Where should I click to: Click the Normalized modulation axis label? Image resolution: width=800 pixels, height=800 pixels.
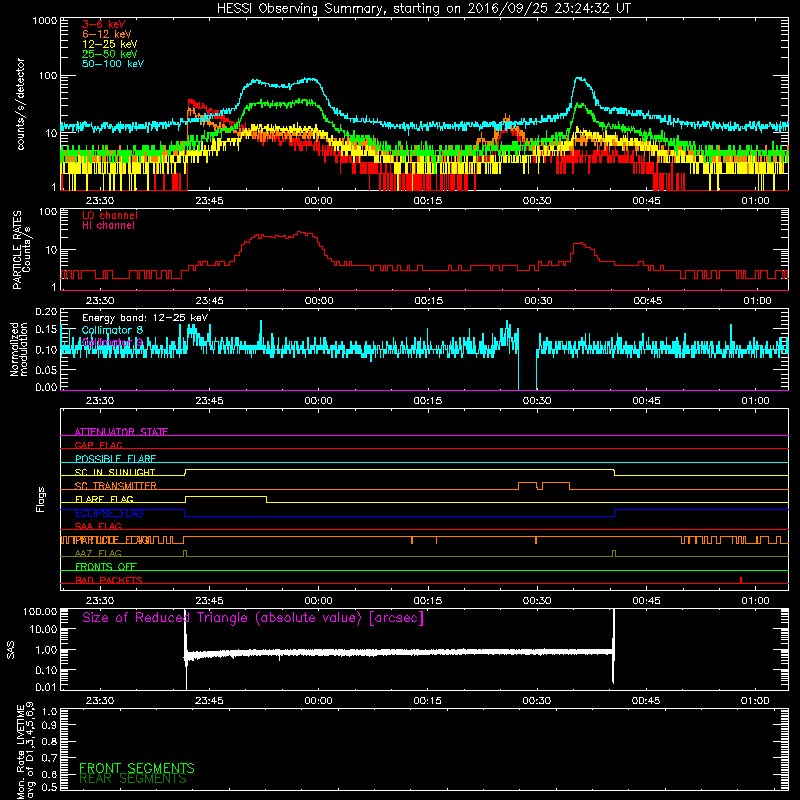click(x=19, y=349)
